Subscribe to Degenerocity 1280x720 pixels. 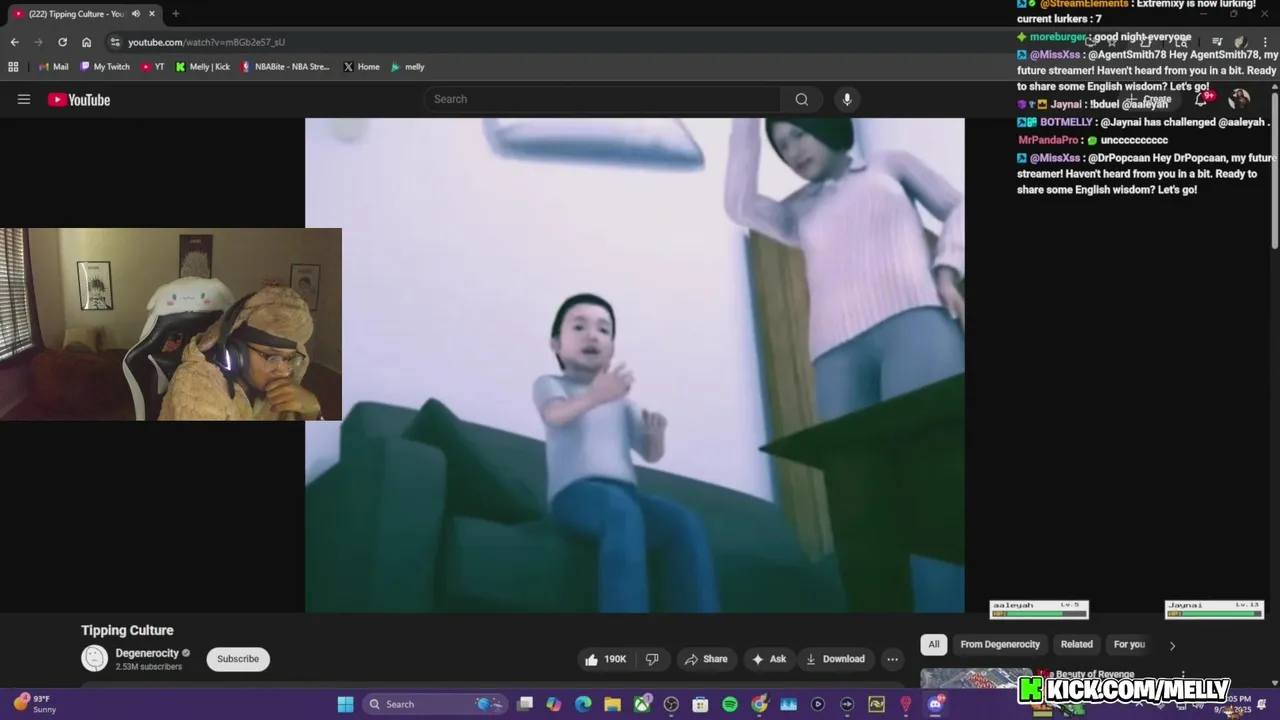tap(238, 659)
